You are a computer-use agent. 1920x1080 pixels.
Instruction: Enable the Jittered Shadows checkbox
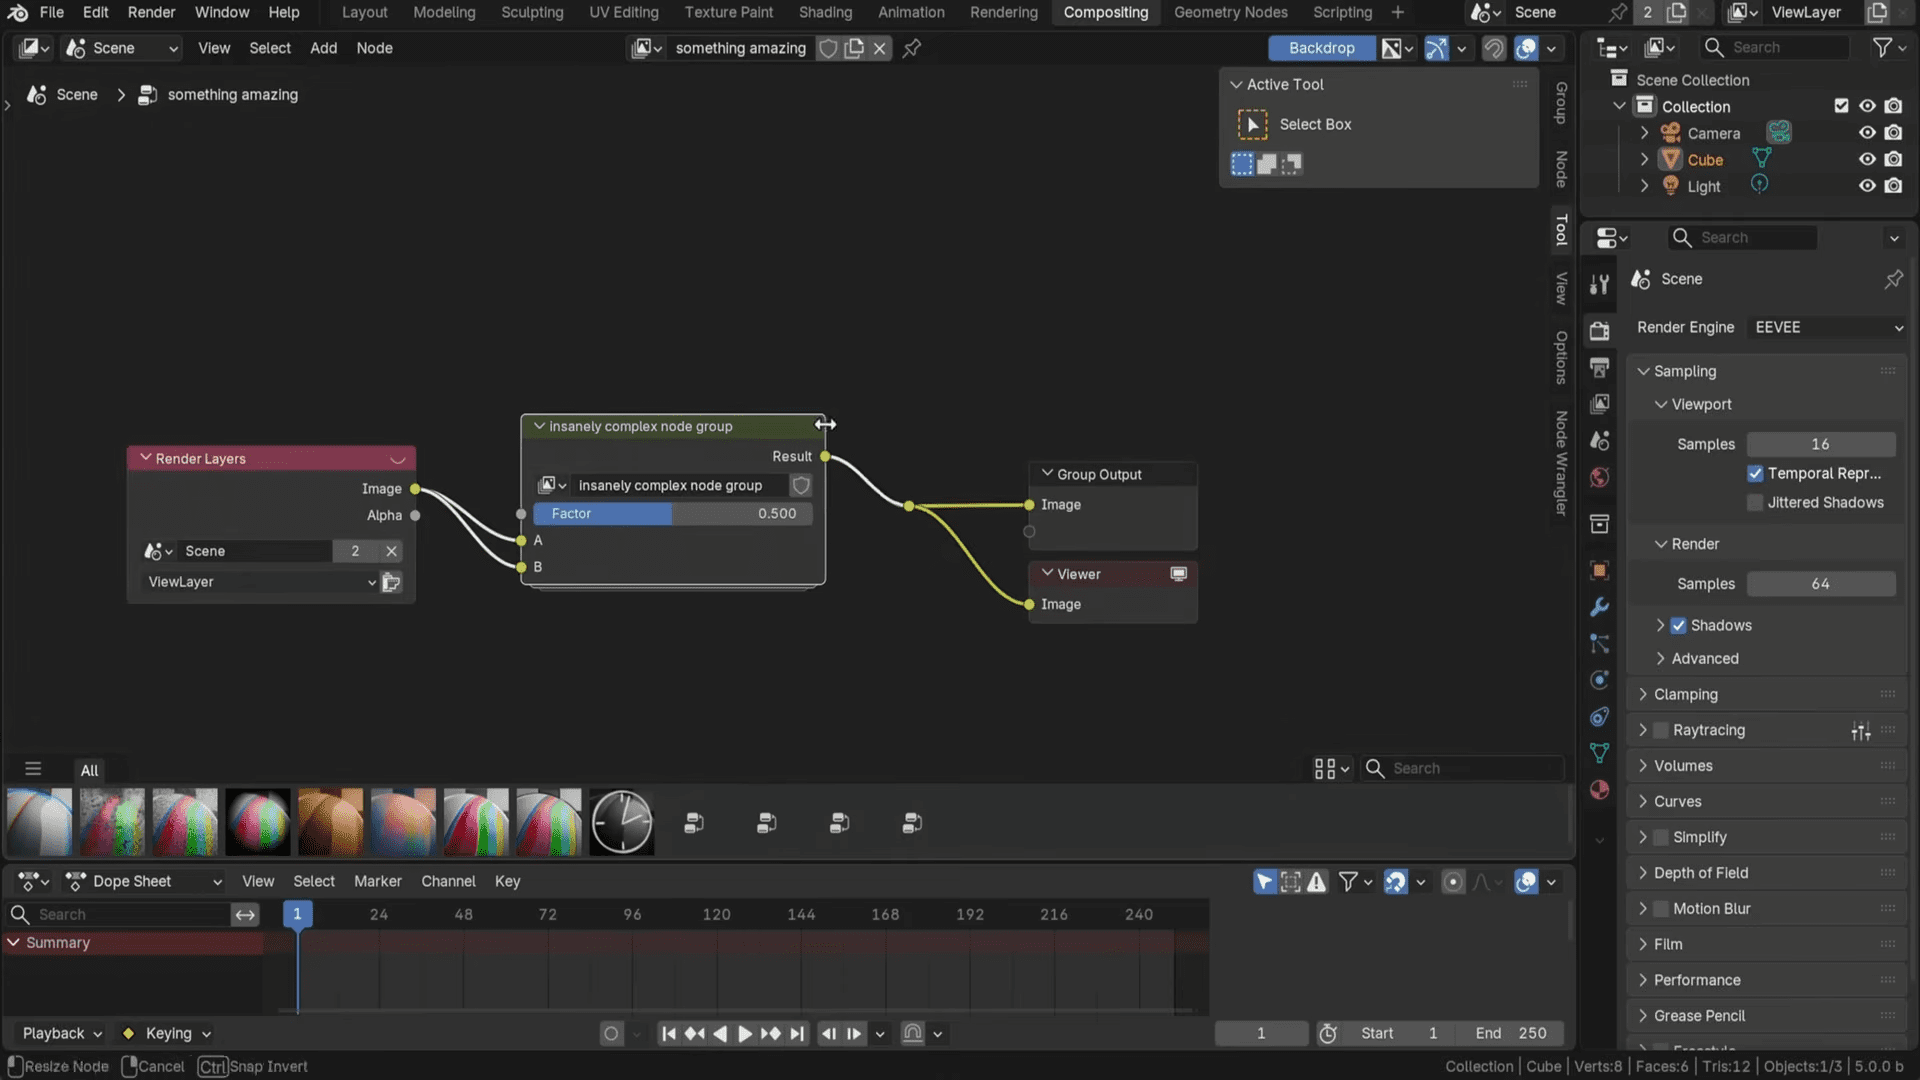coord(1755,502)
